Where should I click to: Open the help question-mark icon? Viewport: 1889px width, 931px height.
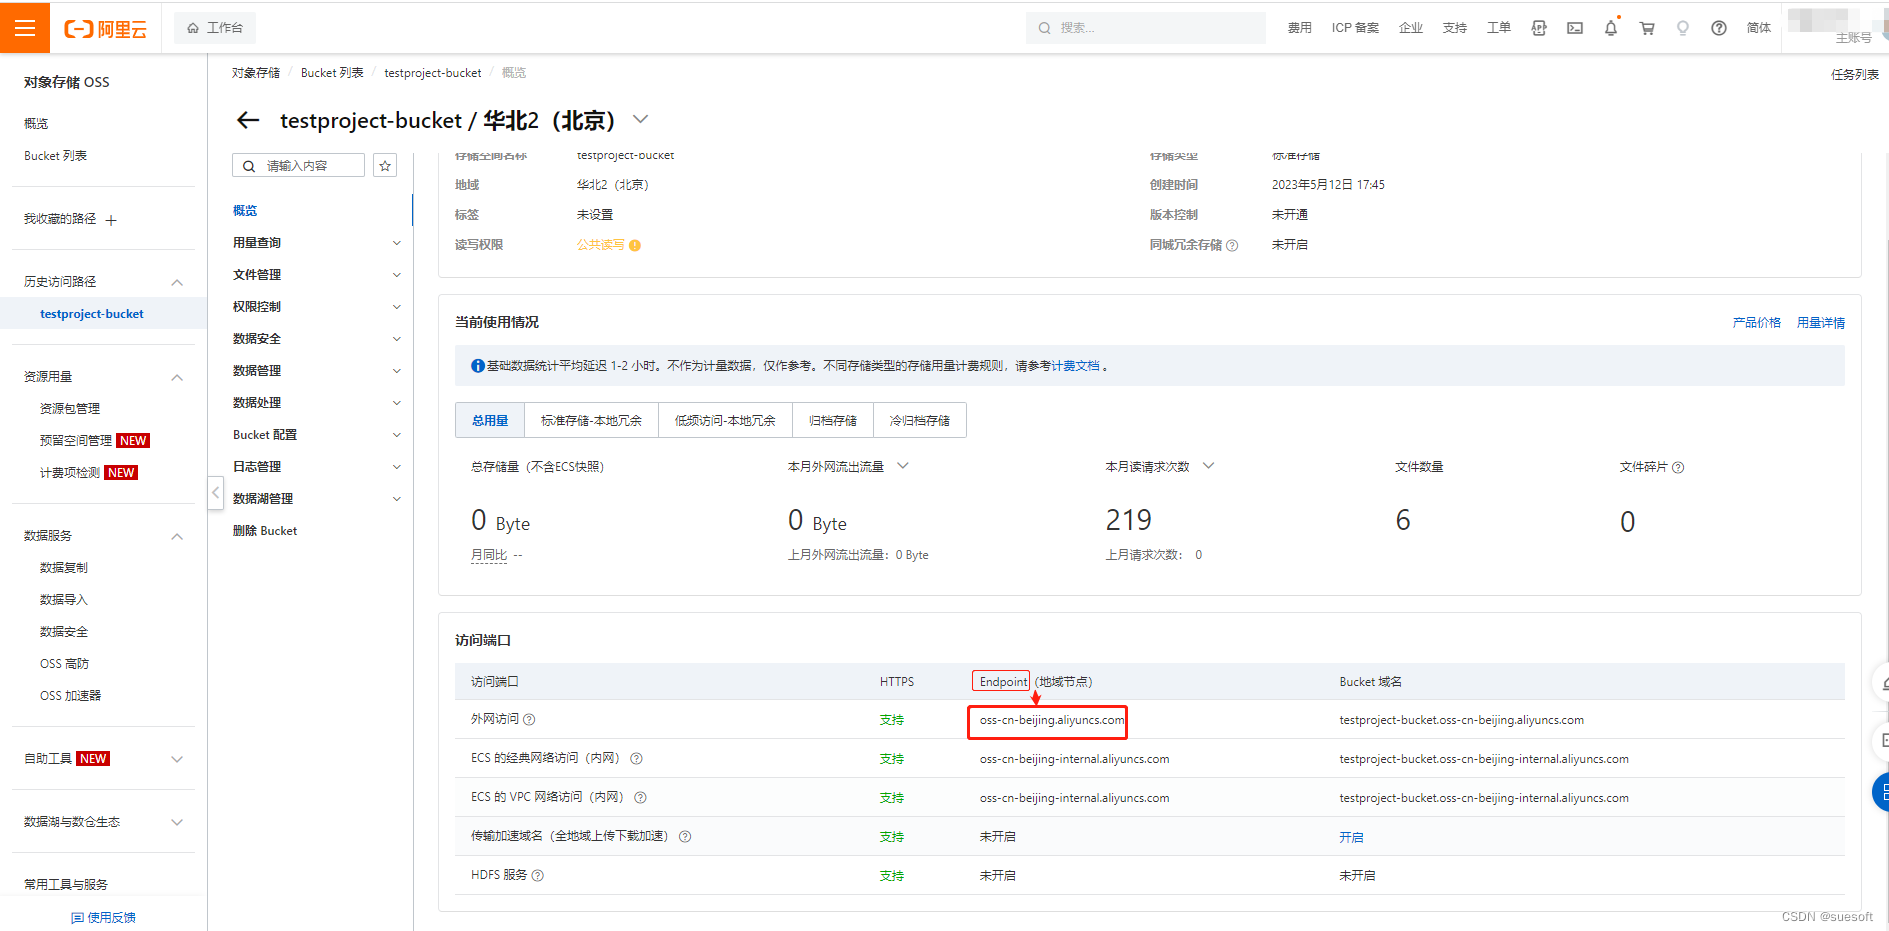(1719, 28)
